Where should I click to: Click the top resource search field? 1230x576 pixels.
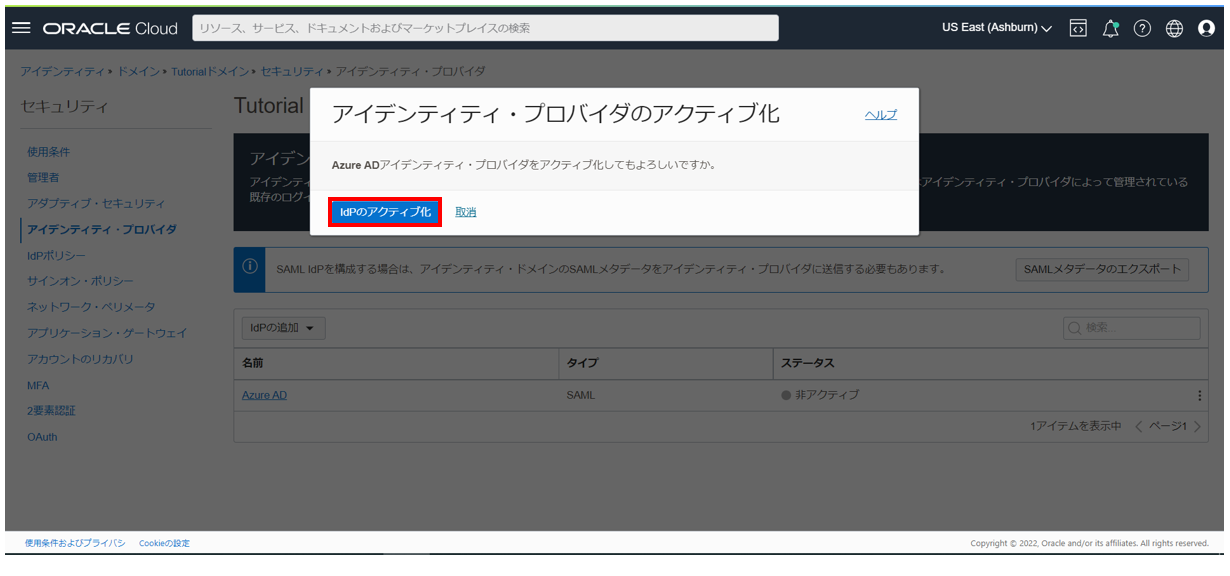pyautogui.click(x=485, y=28)
